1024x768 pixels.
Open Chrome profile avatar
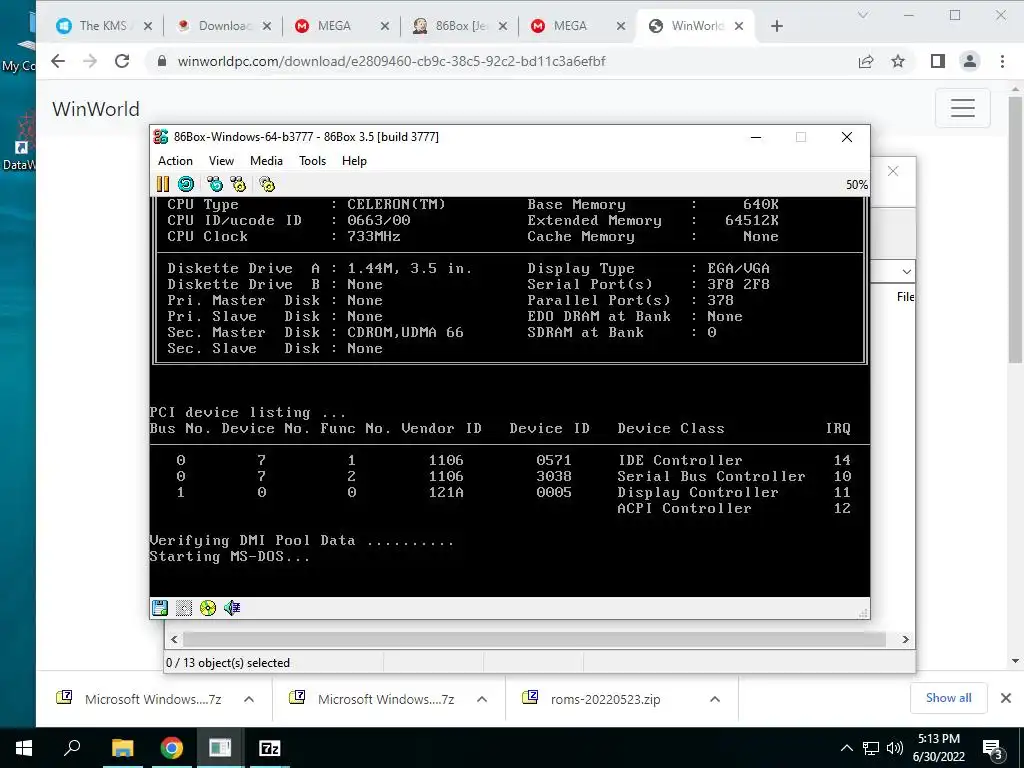970,61
